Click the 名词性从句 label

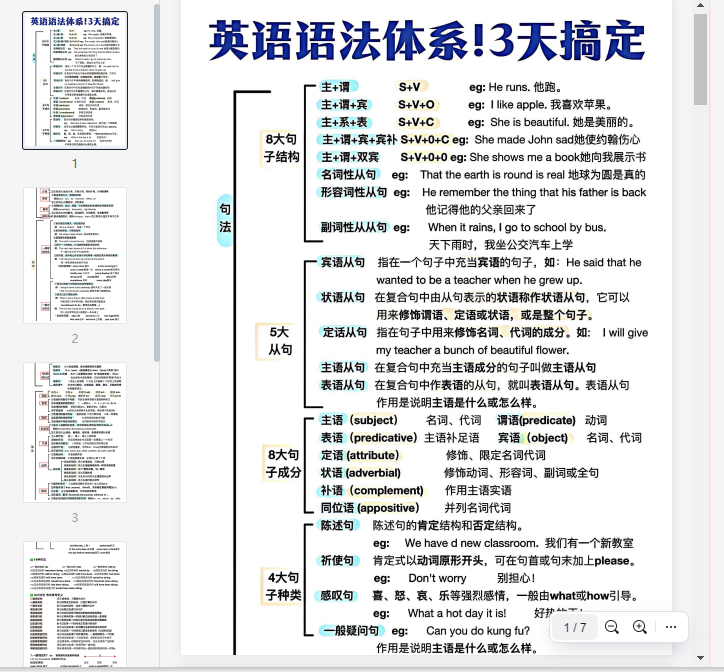tap(349, 175)
